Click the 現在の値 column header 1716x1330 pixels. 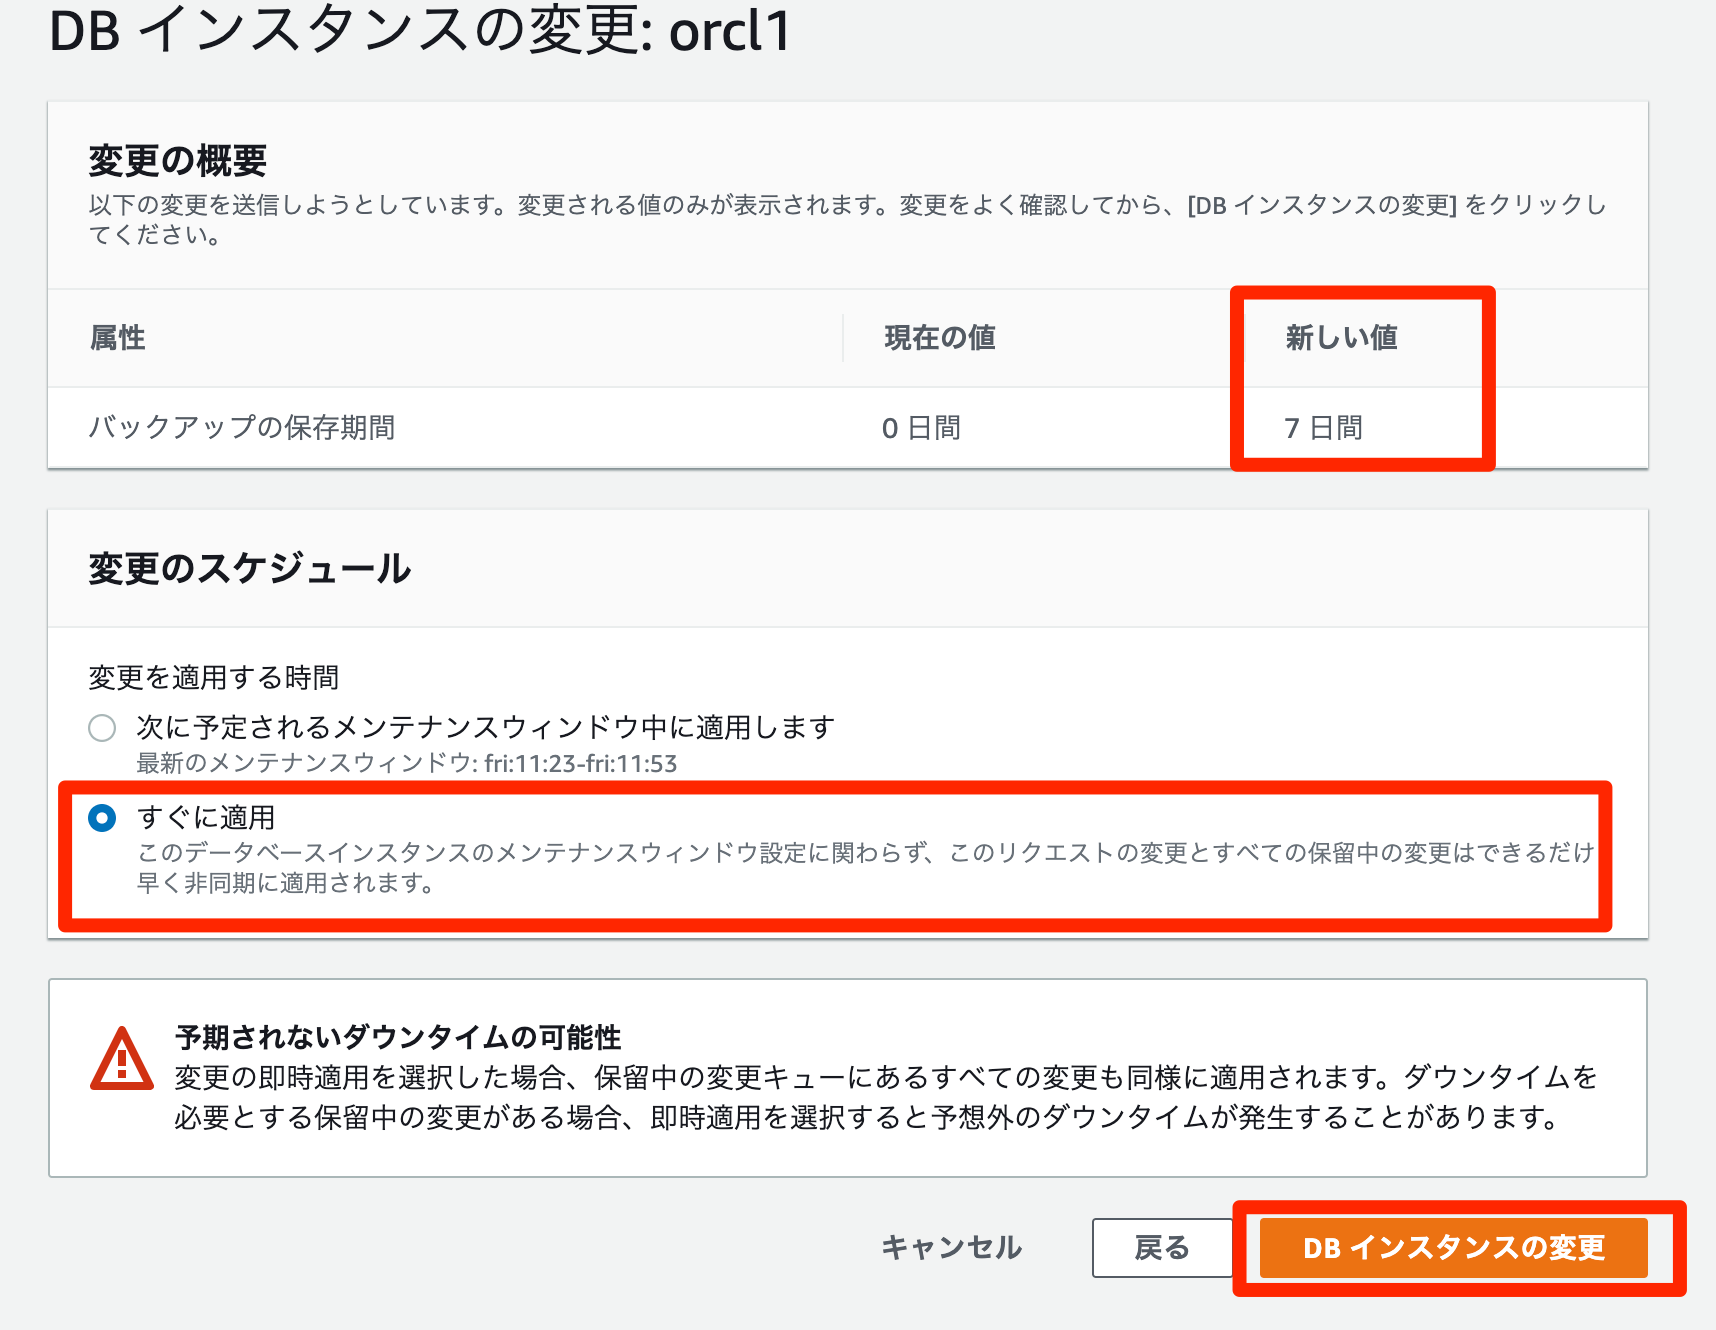[x=939, y=338]
